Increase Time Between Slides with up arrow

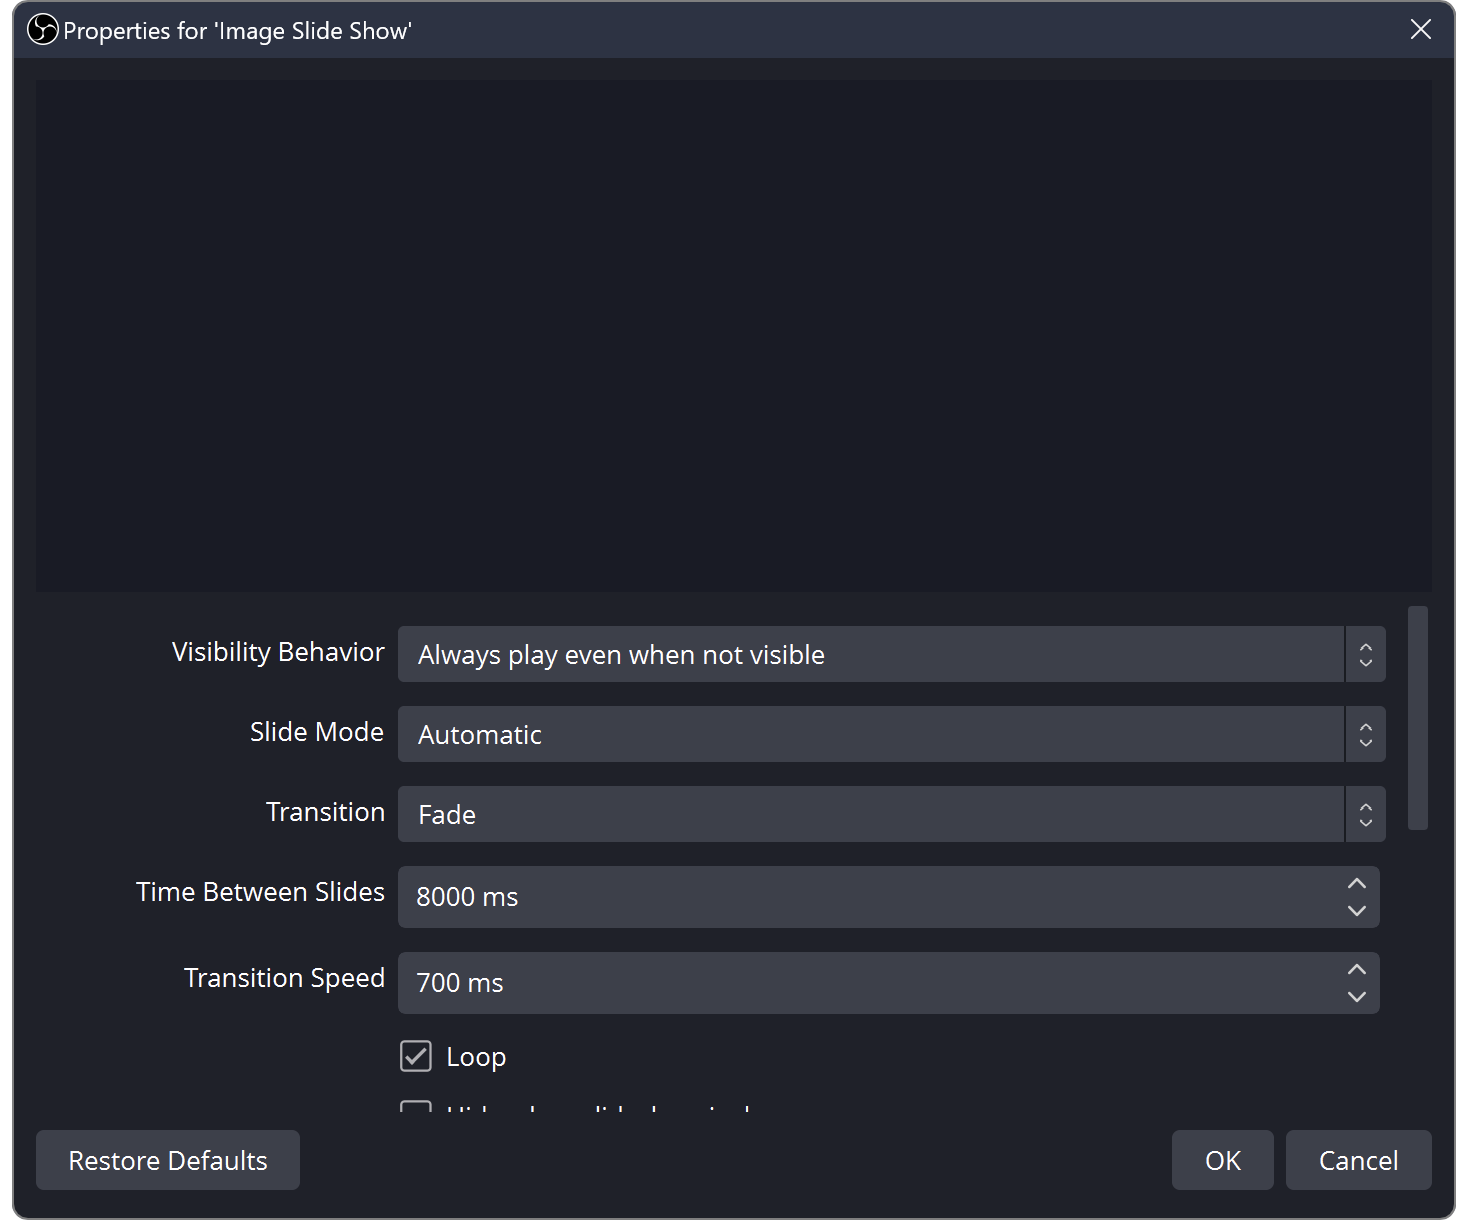1357,883
